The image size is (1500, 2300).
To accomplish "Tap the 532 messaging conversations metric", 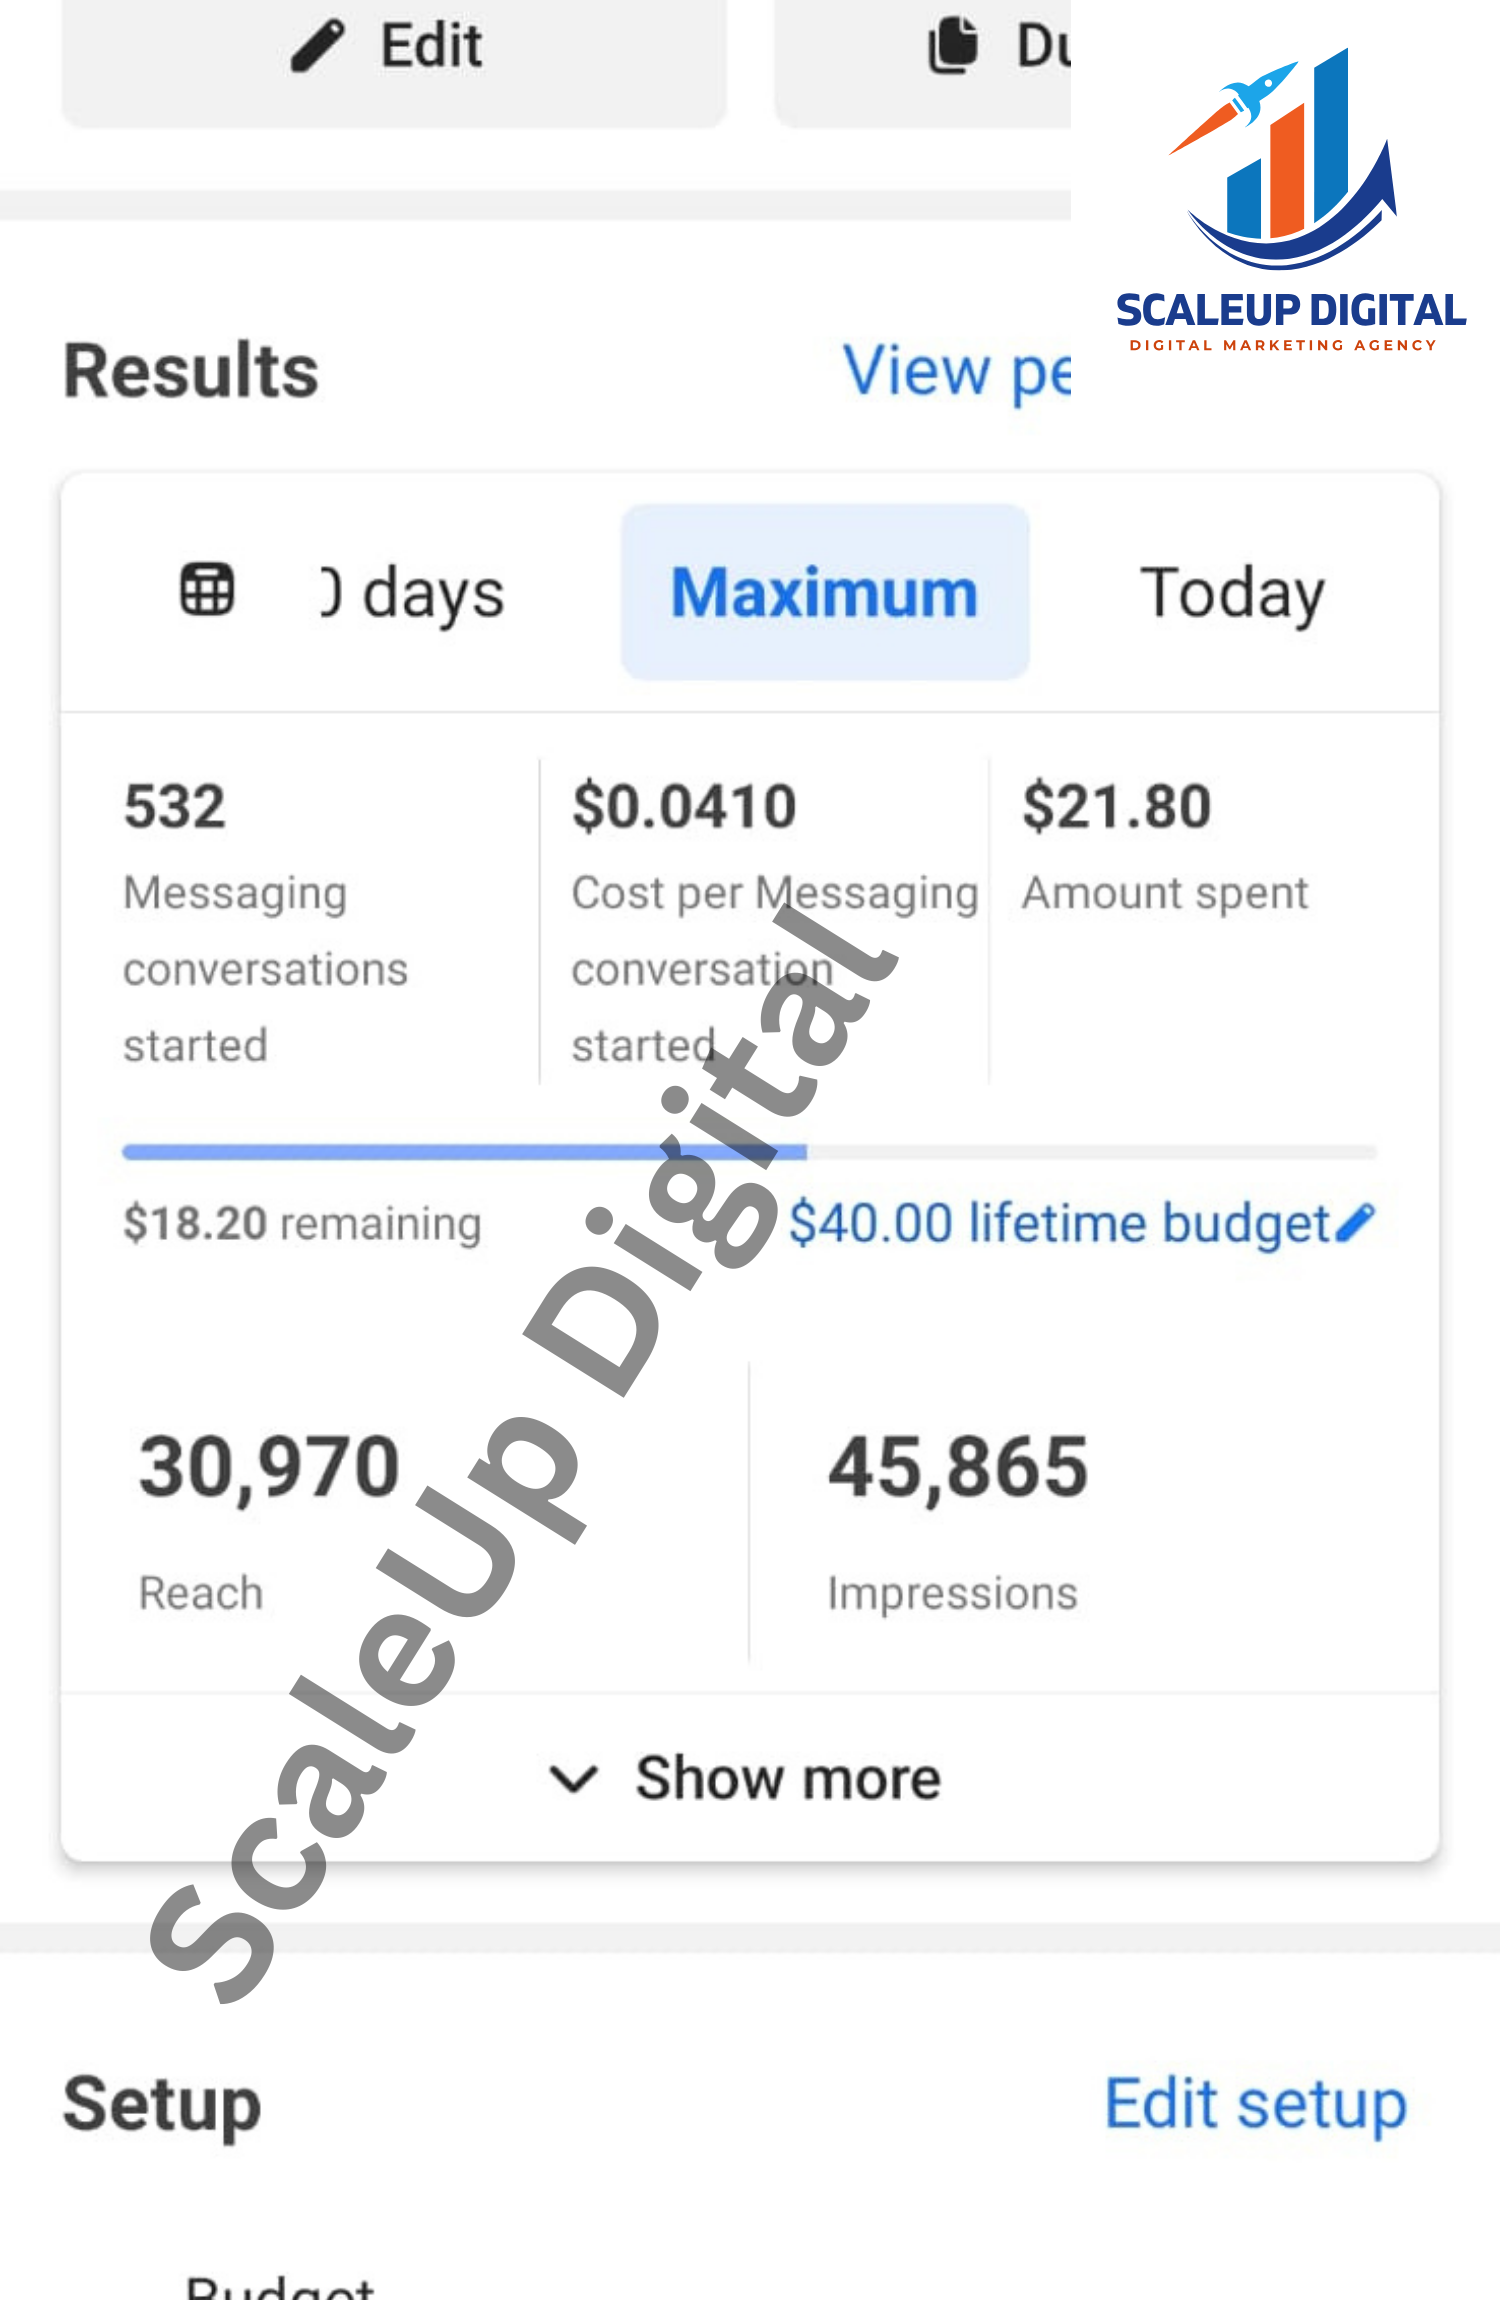I will 175,806.
